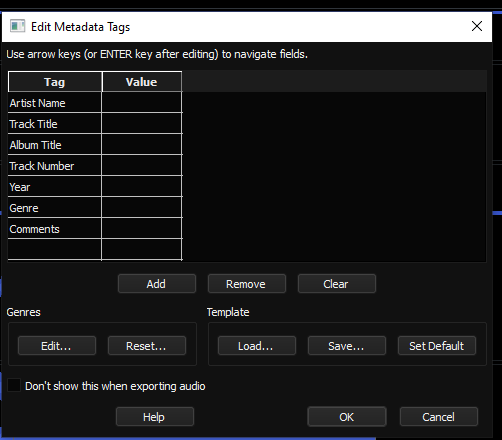Select the Album Title value cell
The image size is (502, 440).
click(x=142, y=145)
